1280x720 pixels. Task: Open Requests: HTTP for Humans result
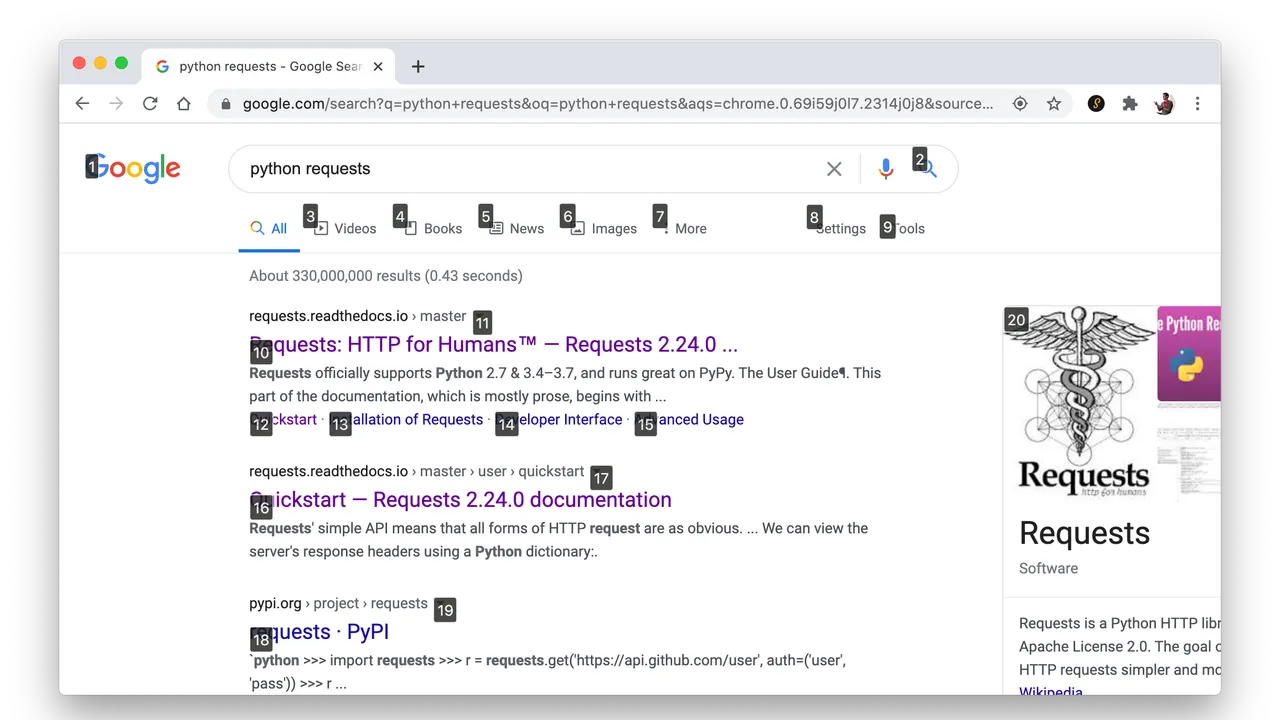(494, 344)
